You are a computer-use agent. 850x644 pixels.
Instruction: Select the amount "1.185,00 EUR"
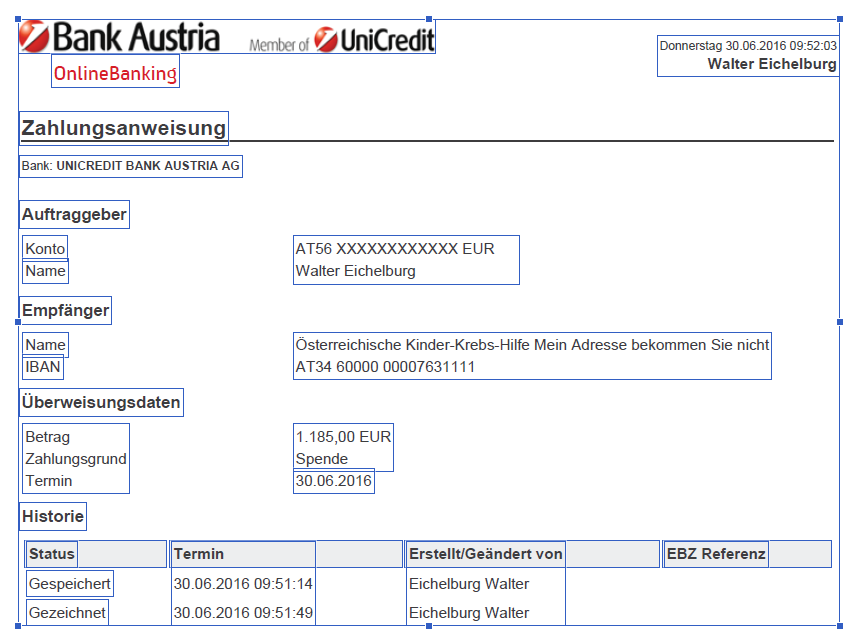[x=343, y=436]
